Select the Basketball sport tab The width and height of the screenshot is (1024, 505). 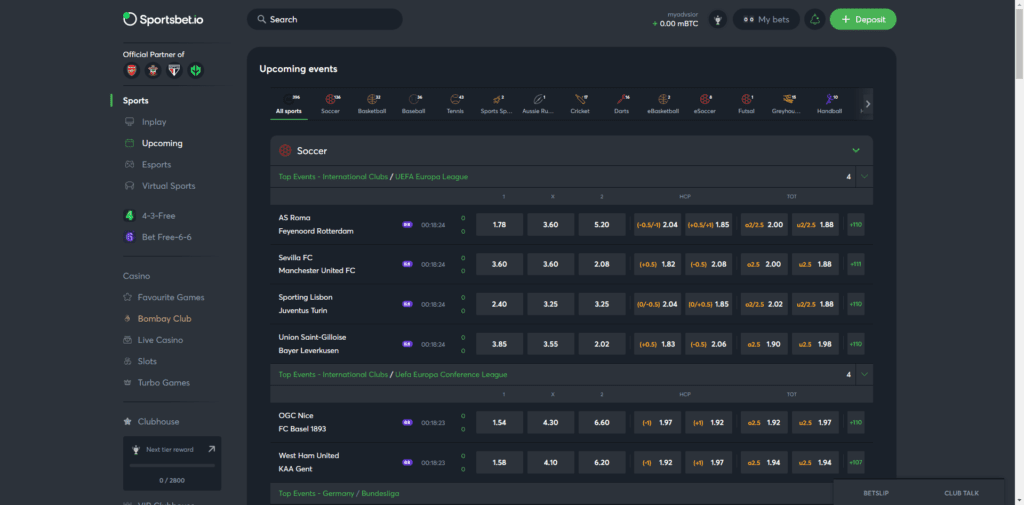372,104
